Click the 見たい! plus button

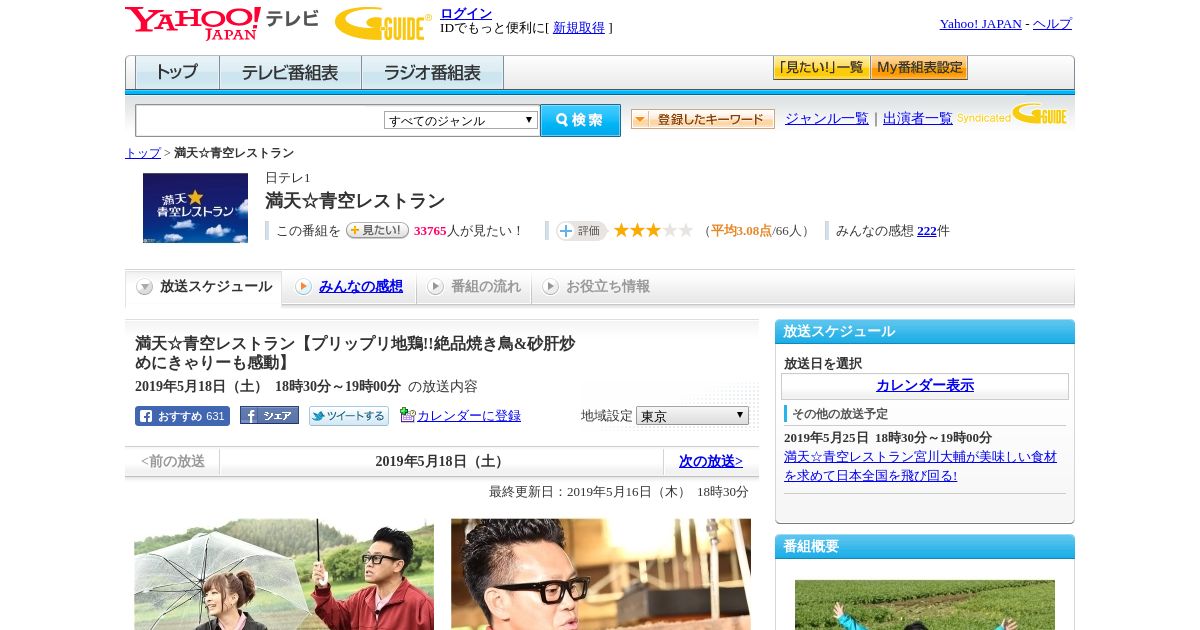click(x=377, y=230)
